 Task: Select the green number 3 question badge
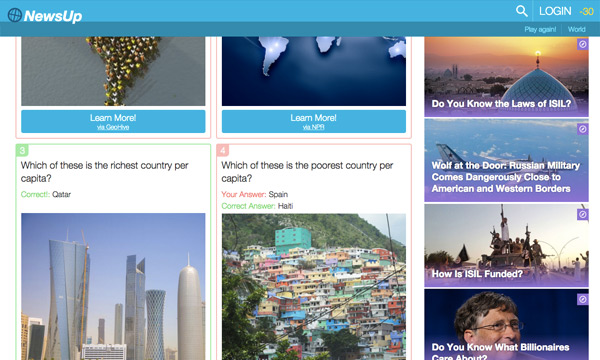[x=22, y=150]
